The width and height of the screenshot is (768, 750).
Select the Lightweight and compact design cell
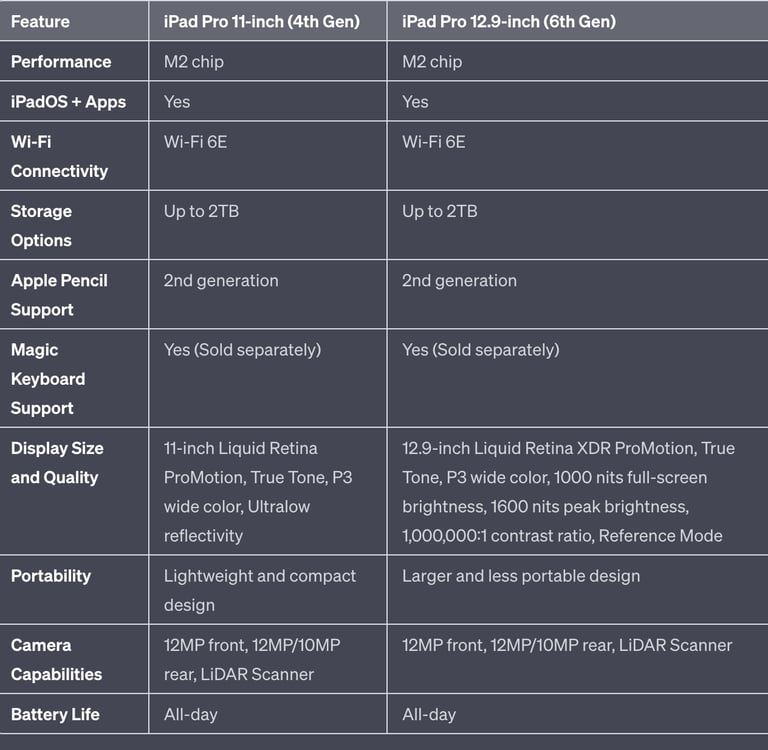click(259, 590)
